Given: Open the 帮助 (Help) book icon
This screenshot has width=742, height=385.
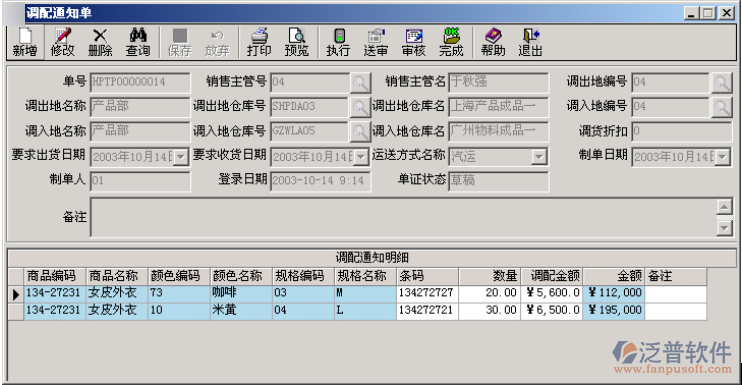Looking at the screenshot, I should click(493, 43).
